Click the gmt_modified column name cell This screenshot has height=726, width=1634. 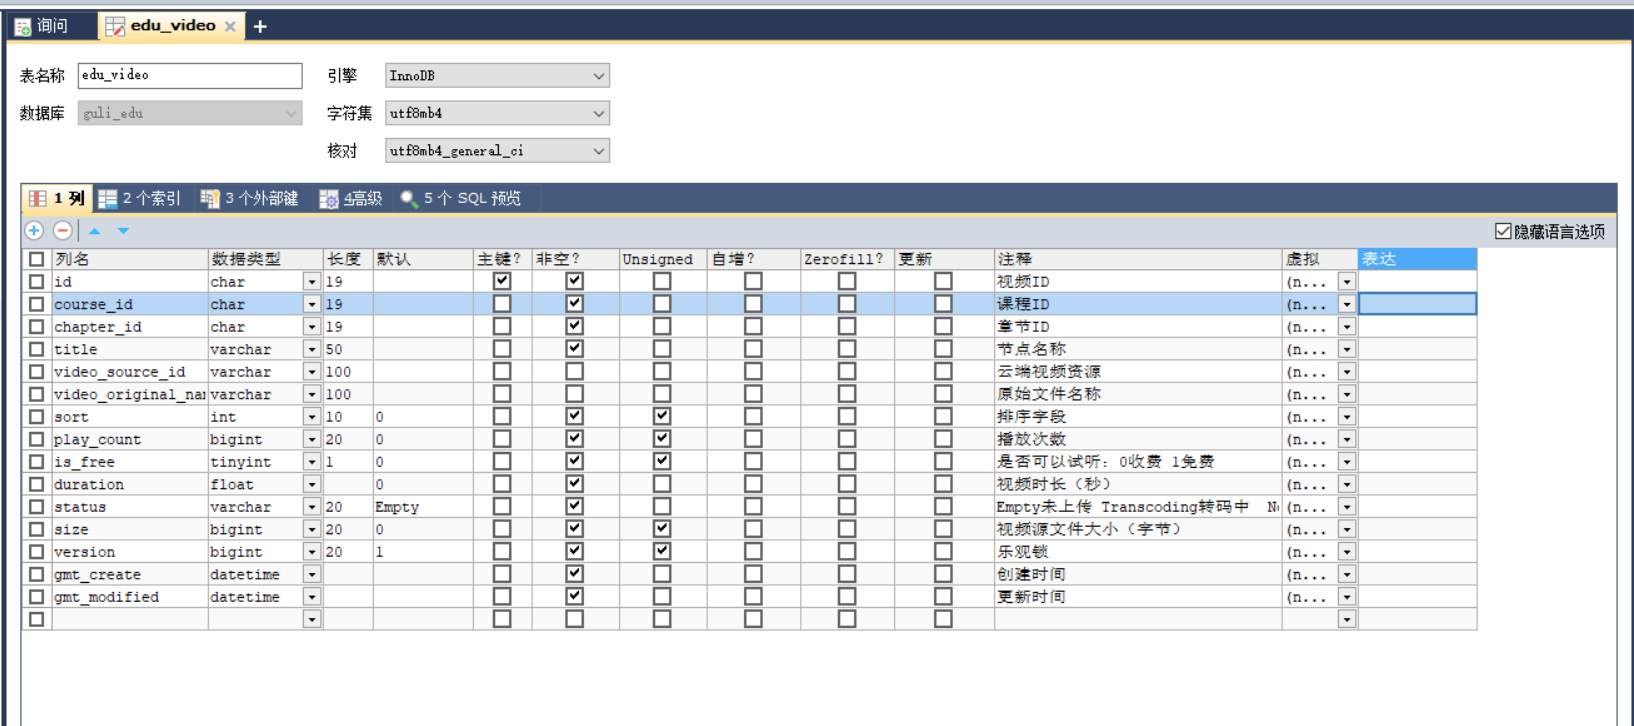pyautogui.click(x=129, y=597)
